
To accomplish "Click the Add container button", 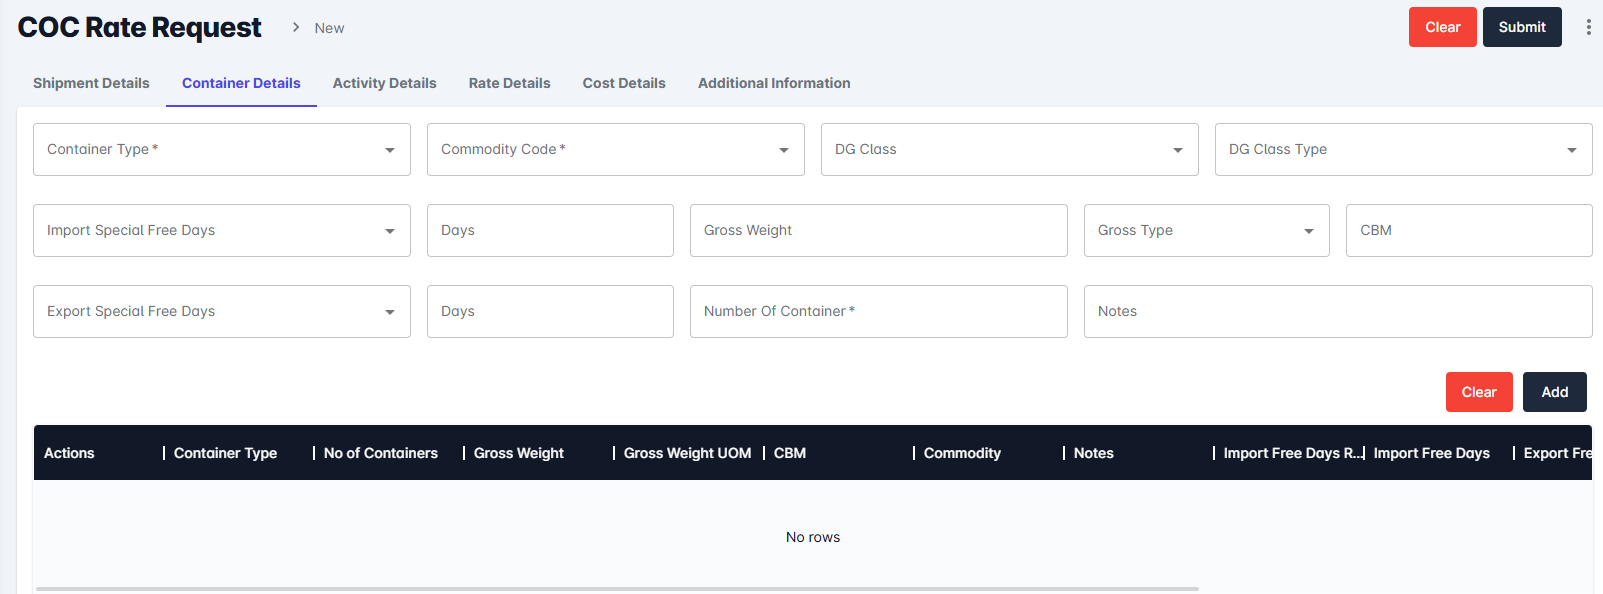I will [1554, 392].
